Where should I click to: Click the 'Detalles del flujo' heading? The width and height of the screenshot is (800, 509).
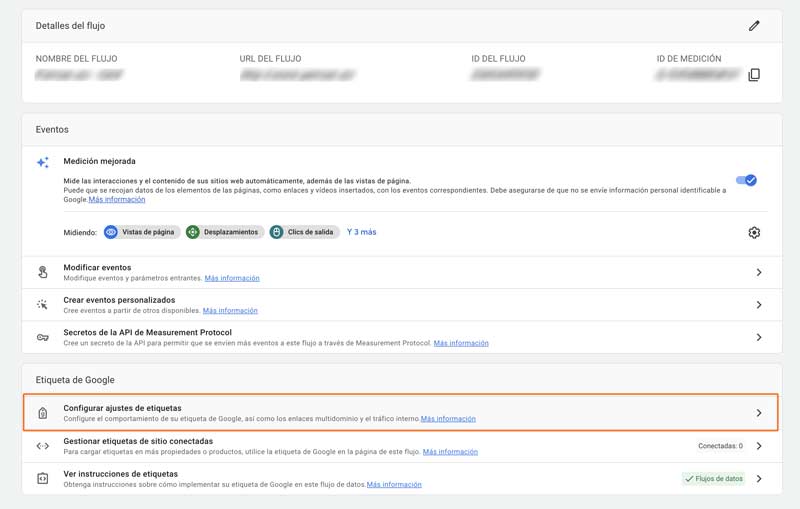pyautogui.click(x=70, y=26)
